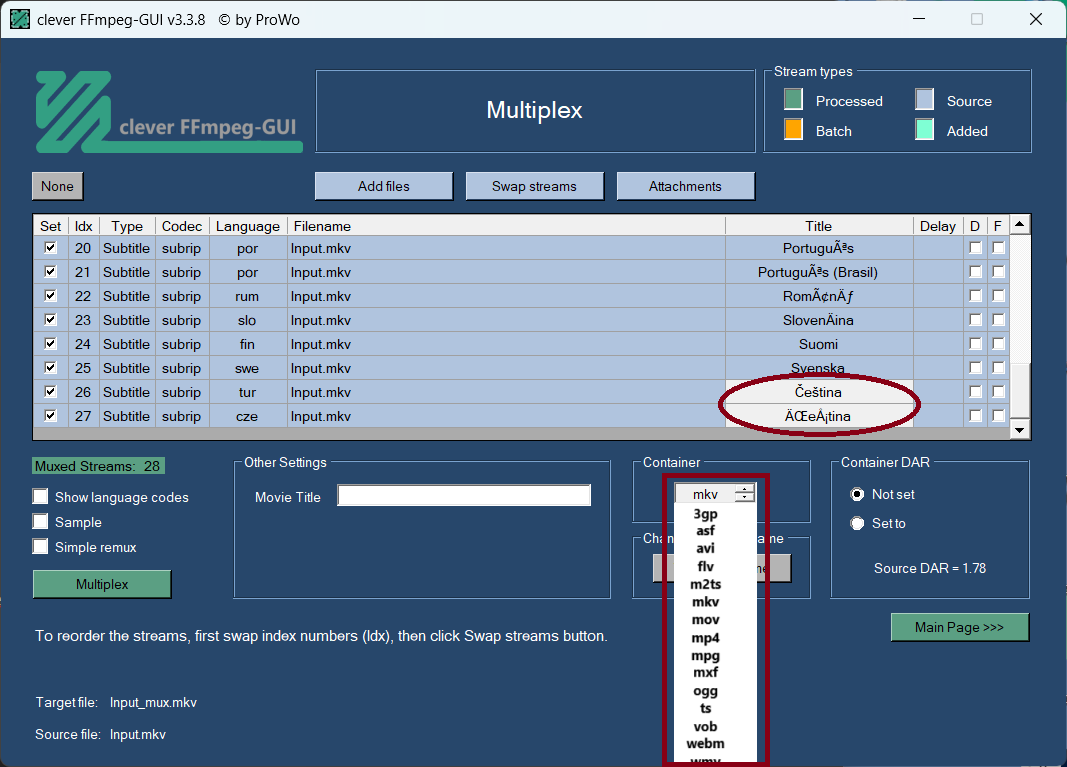Choose mpg from container list
Image resolution: width=1067 pixels, height=767 pixels.
coord(706,655)
